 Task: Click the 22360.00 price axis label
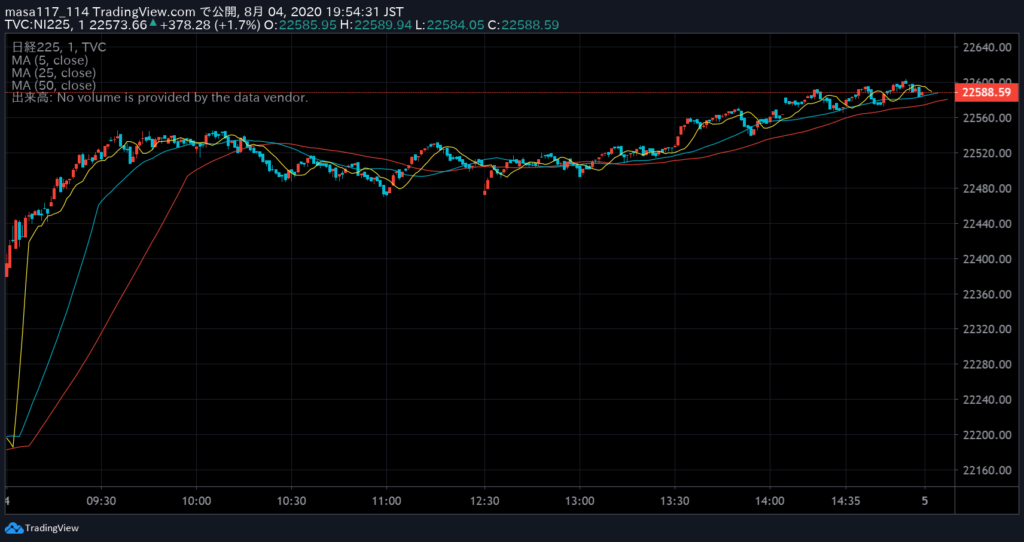pos(987,295)
